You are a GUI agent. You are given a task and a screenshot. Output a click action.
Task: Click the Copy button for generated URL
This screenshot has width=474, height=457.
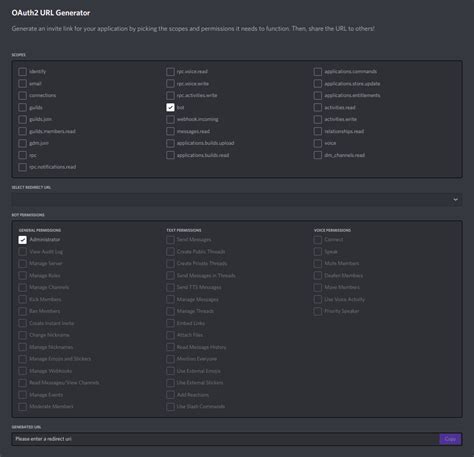[x=450, y=439]
